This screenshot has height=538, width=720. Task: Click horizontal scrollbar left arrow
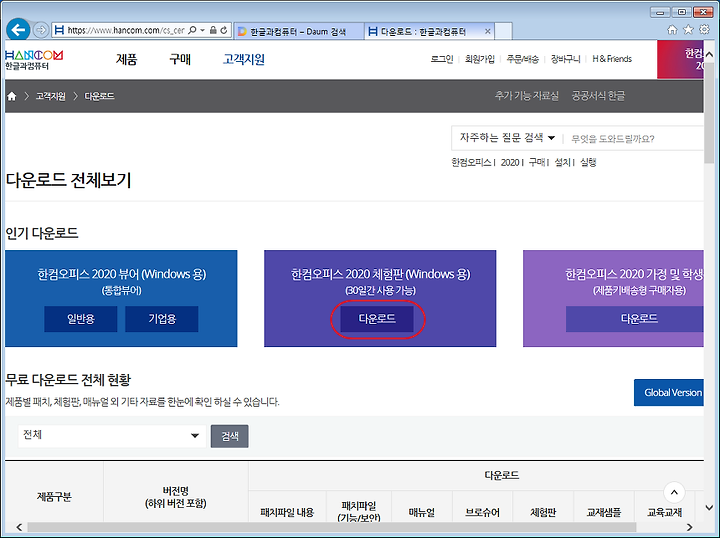point(19,527)
